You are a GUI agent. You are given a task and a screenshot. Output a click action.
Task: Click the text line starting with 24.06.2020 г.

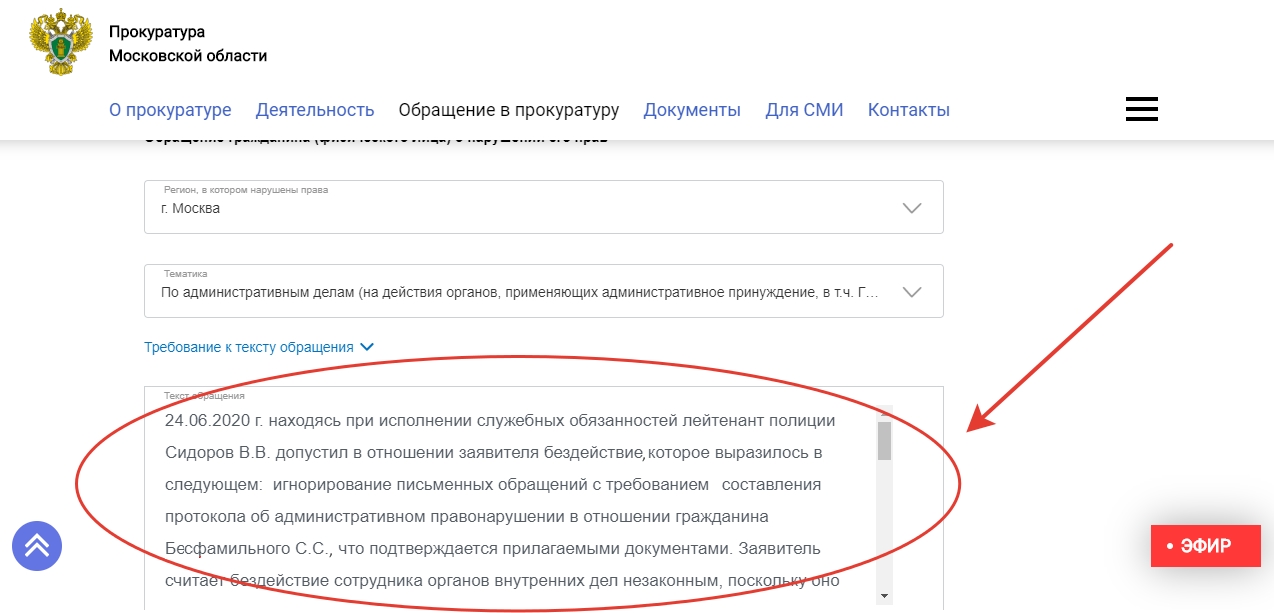(500, 420)
